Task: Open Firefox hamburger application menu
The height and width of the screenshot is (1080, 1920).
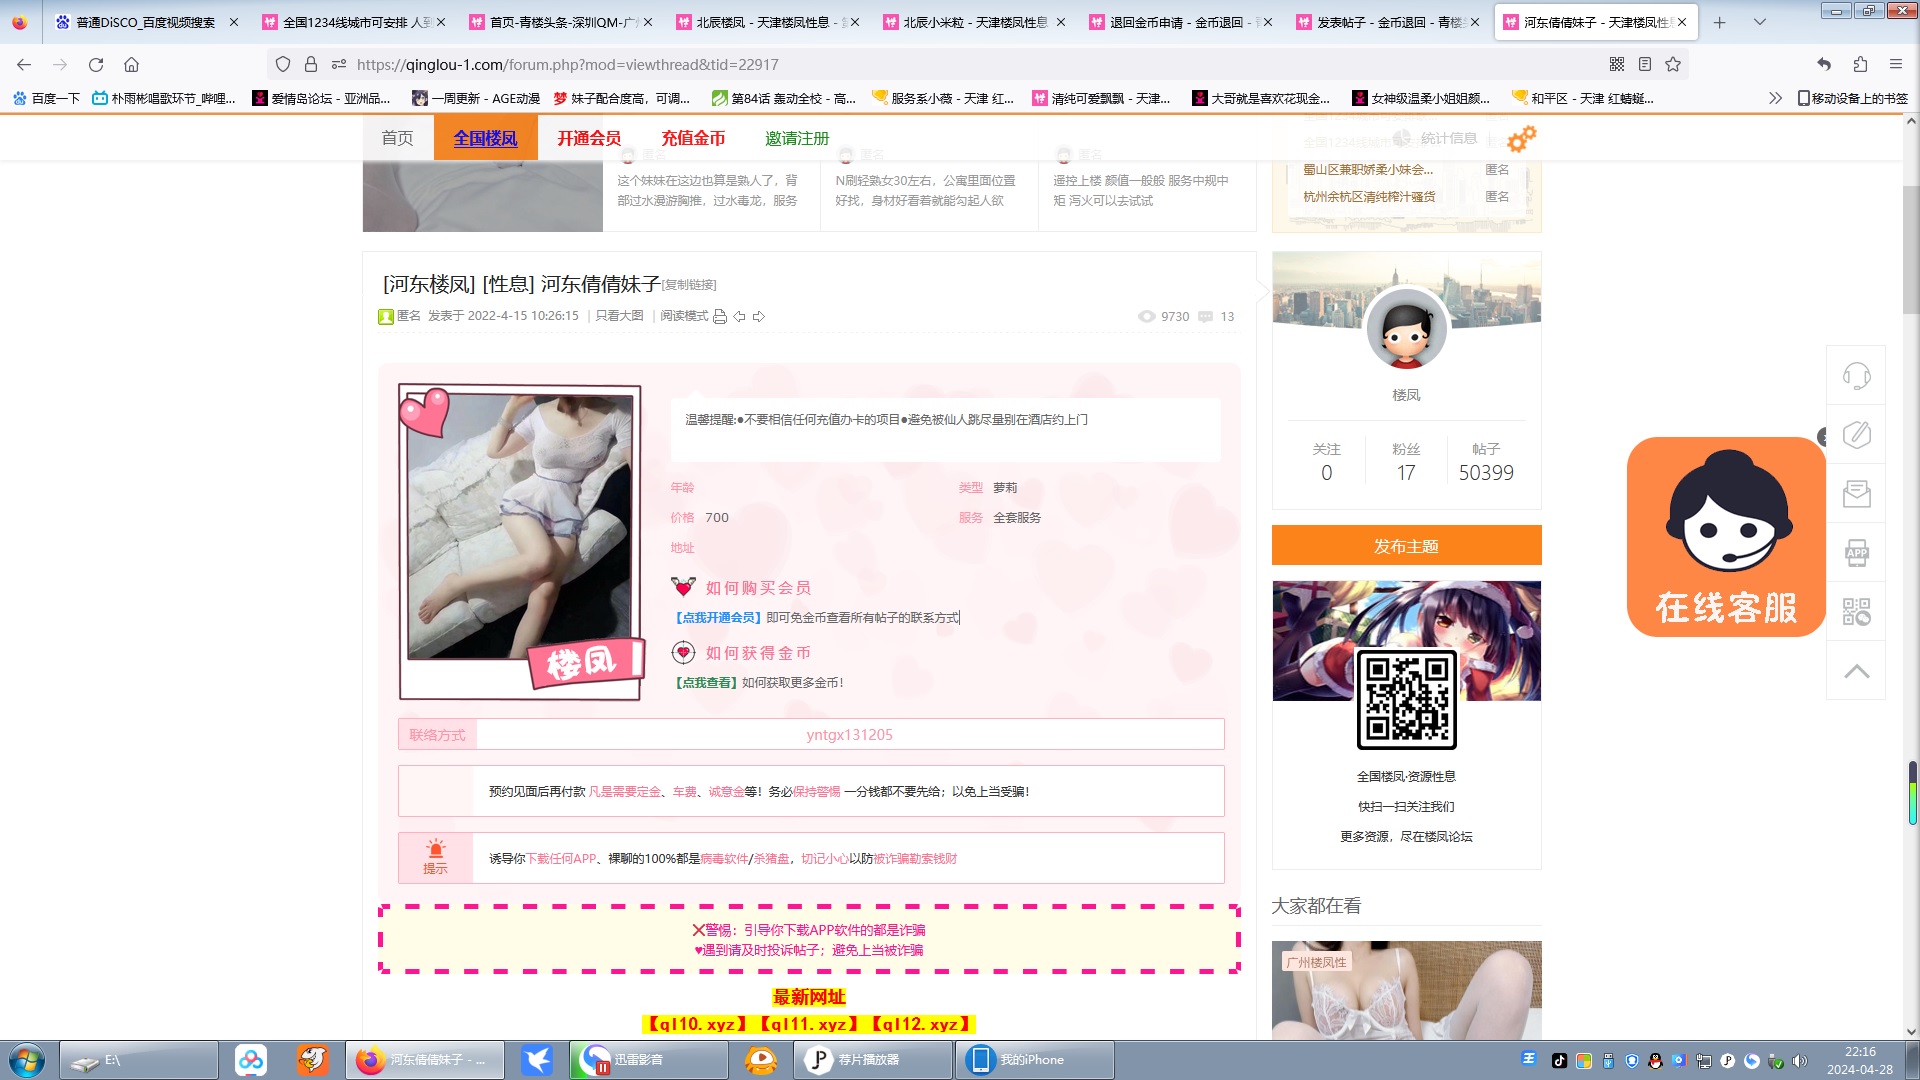Action: pyautogui.click(x=1895, y=64)
